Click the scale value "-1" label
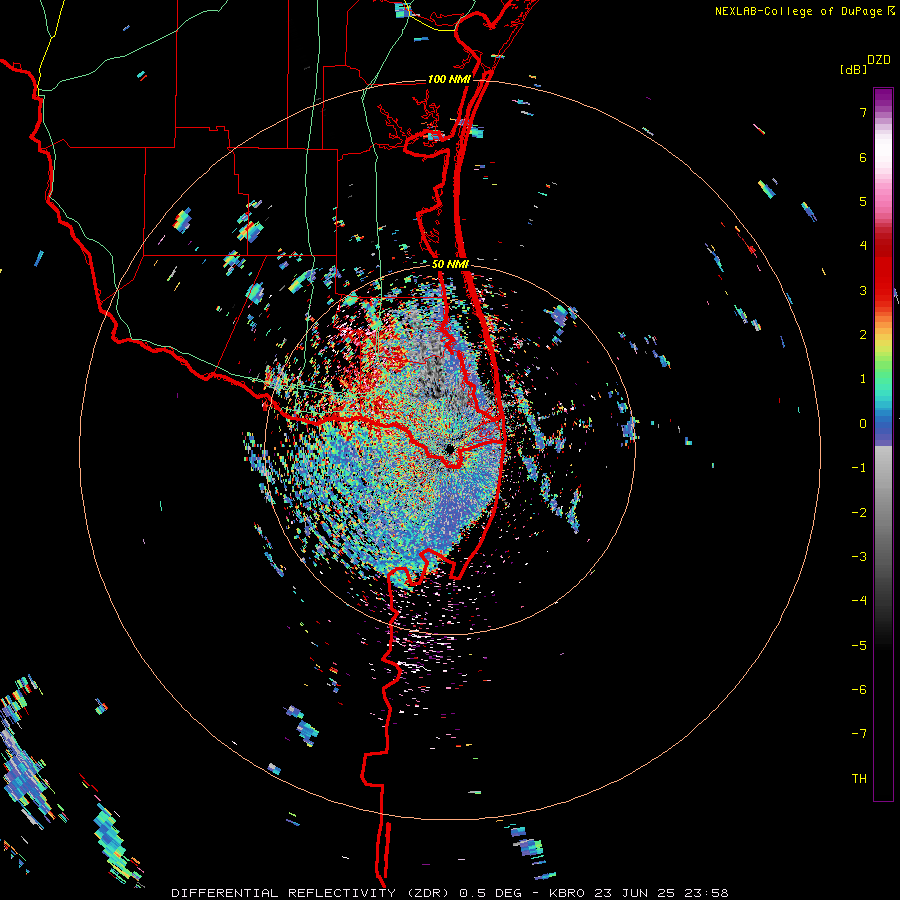 (x=859, y=468)
